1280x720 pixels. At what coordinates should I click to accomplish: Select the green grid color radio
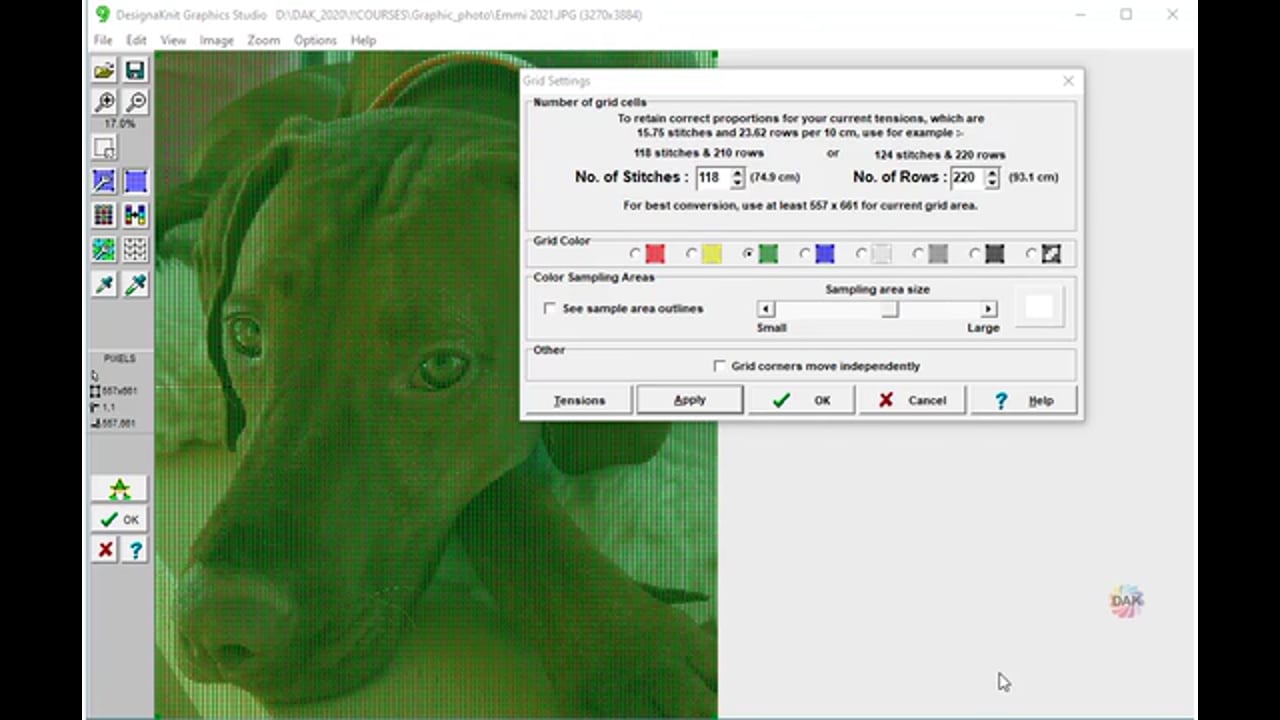click(749, 254)
